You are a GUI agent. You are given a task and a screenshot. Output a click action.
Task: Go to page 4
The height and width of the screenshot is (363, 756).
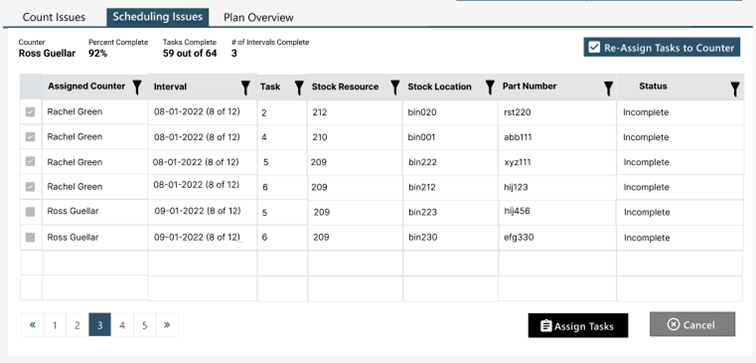tap(122, 324)
